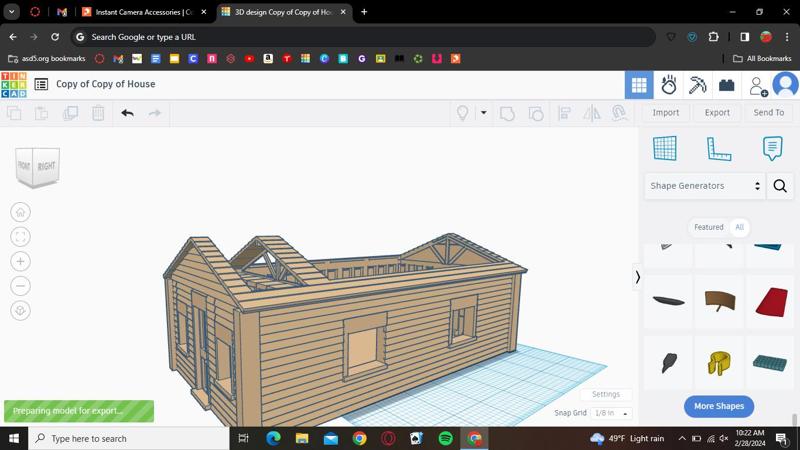Viewport: 800px width, 450px height.
Task: Click the Export button
Action: 717,113
